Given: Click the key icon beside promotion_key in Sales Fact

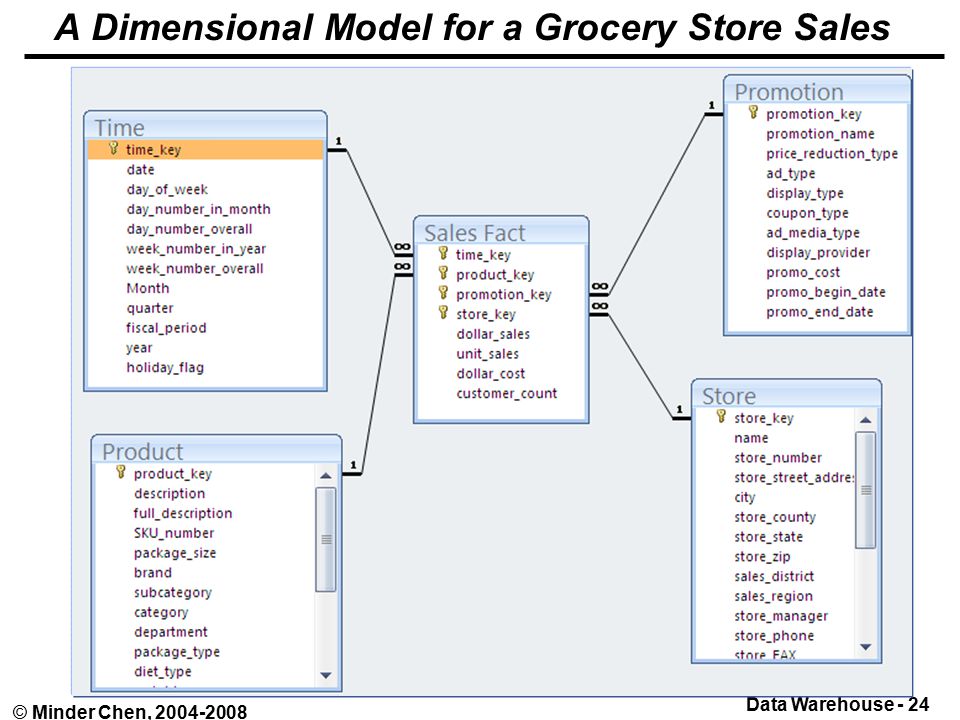Looking at the screenshot, I should click(x=443, y=293).
